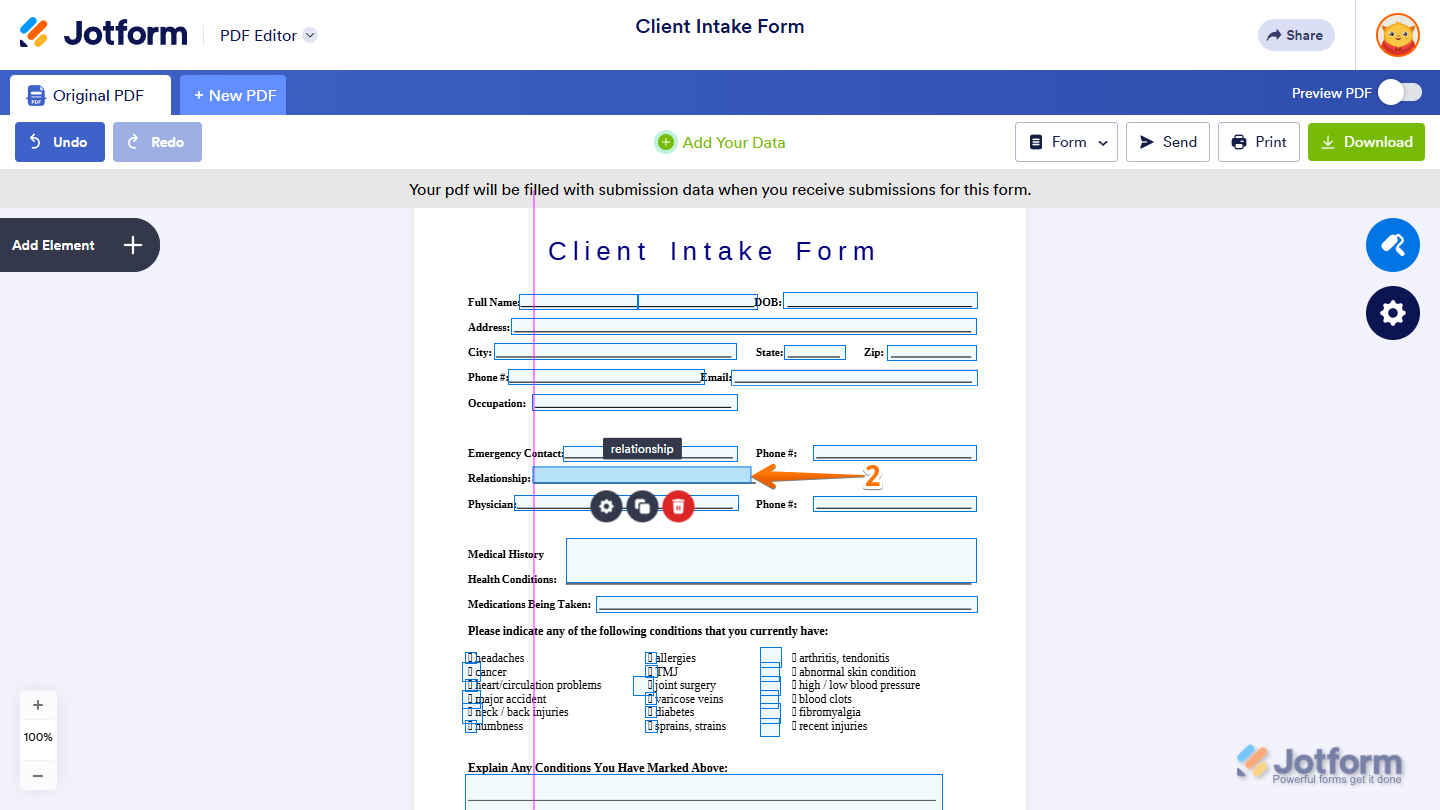
Task: Select the Medications Being Taken input field
Action: [786, 604]
